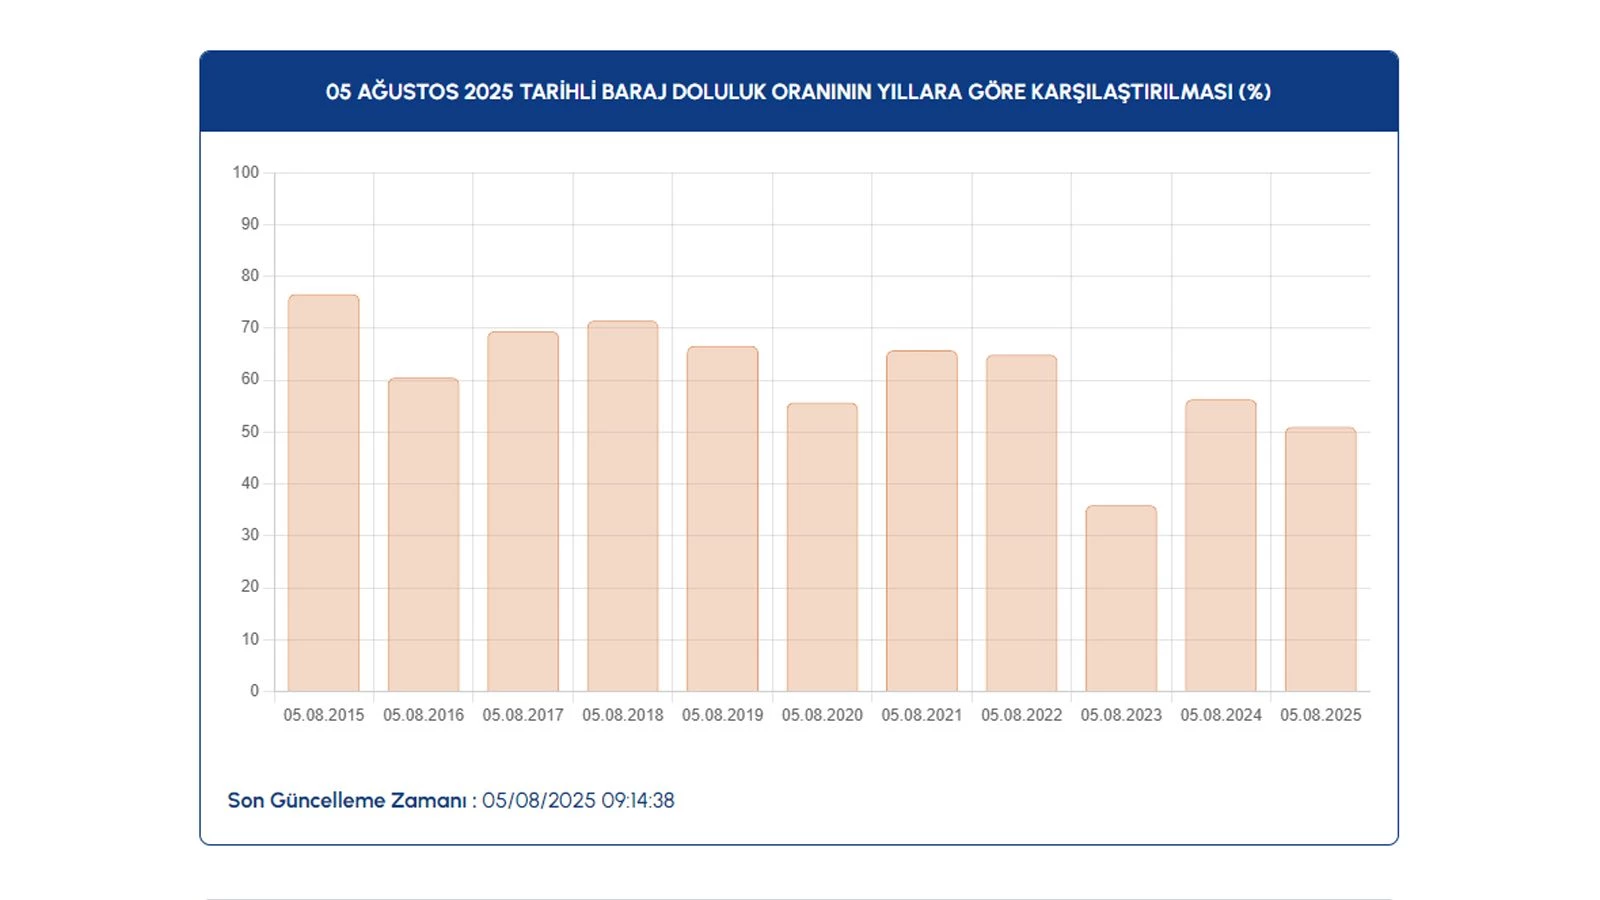Click the y-axis value 0
Screen dimensions: 1600x900
tap(254, 690)
